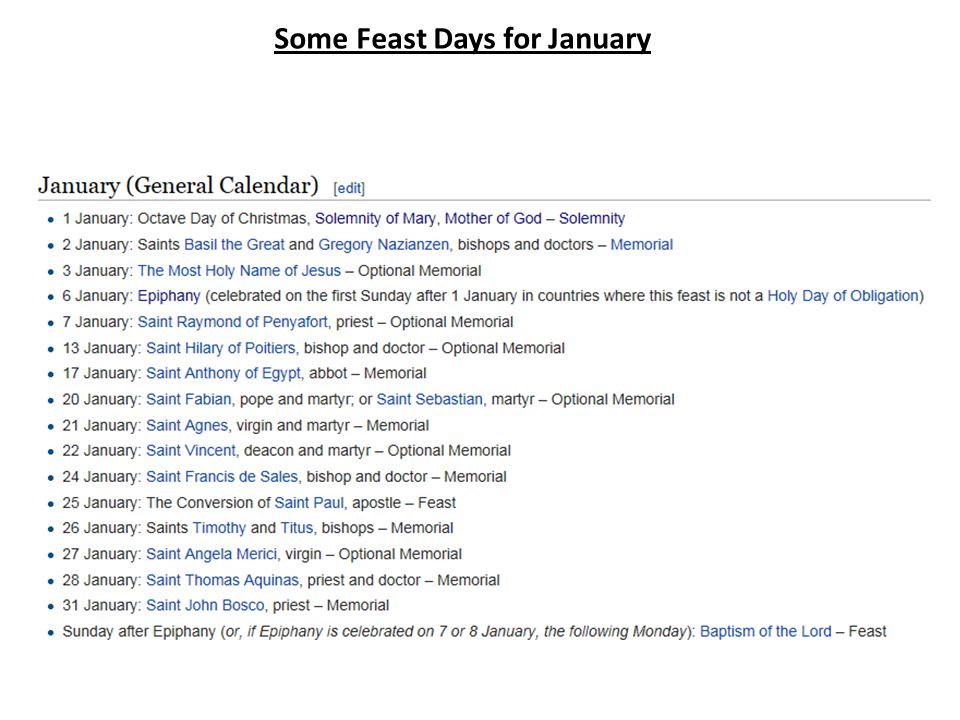Follow the Saint John Bosco link
Screen dimensions: 960x720
point(205,606)
